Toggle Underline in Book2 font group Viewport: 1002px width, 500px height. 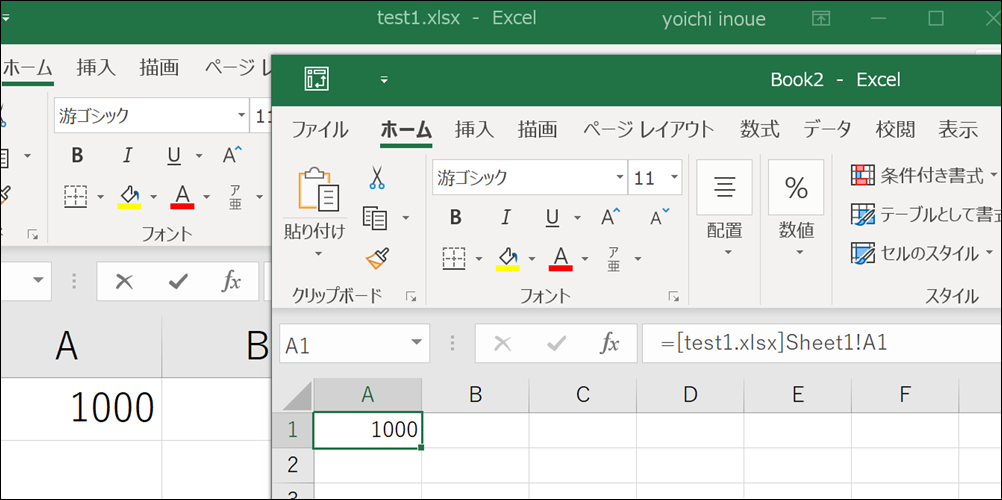(x=553, y=217)
